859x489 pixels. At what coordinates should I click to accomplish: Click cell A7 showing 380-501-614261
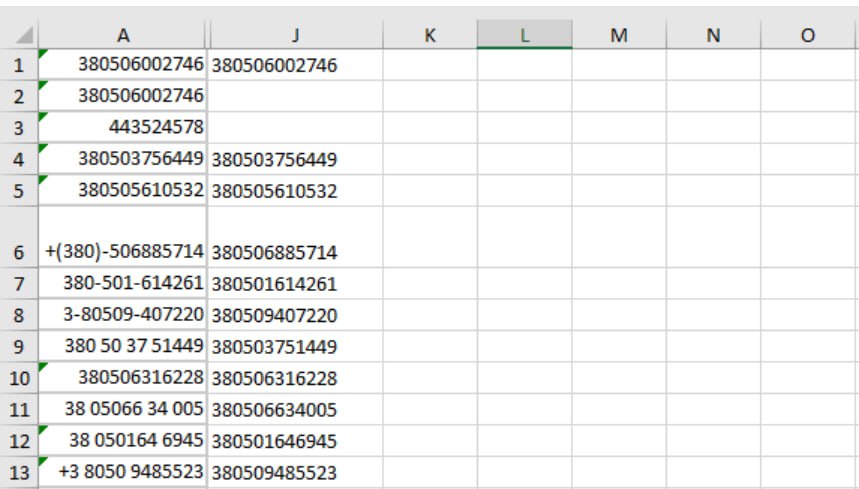click(x=123, y=284)
